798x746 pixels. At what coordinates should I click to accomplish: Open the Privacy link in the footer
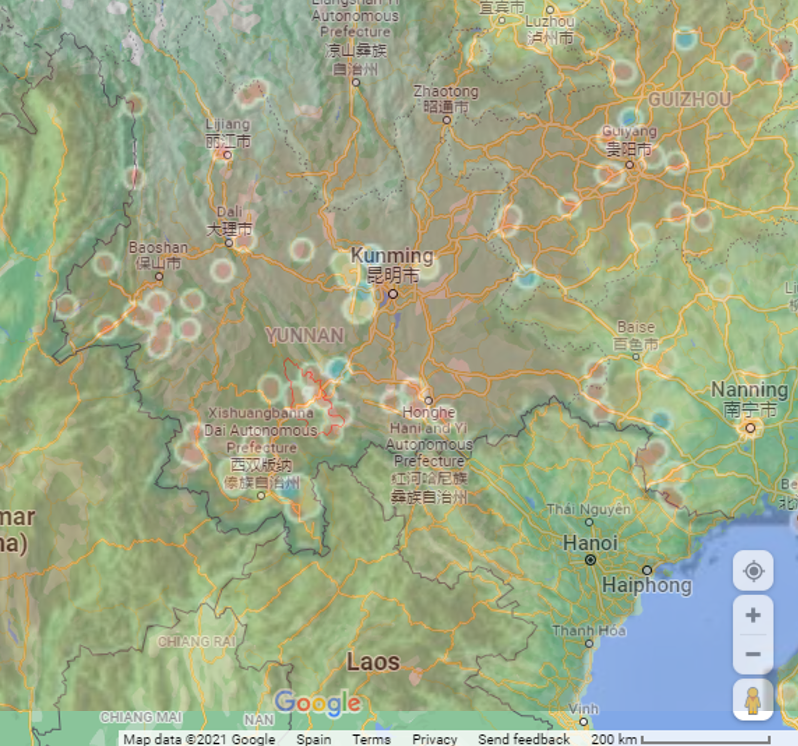(x=434, y=739)
